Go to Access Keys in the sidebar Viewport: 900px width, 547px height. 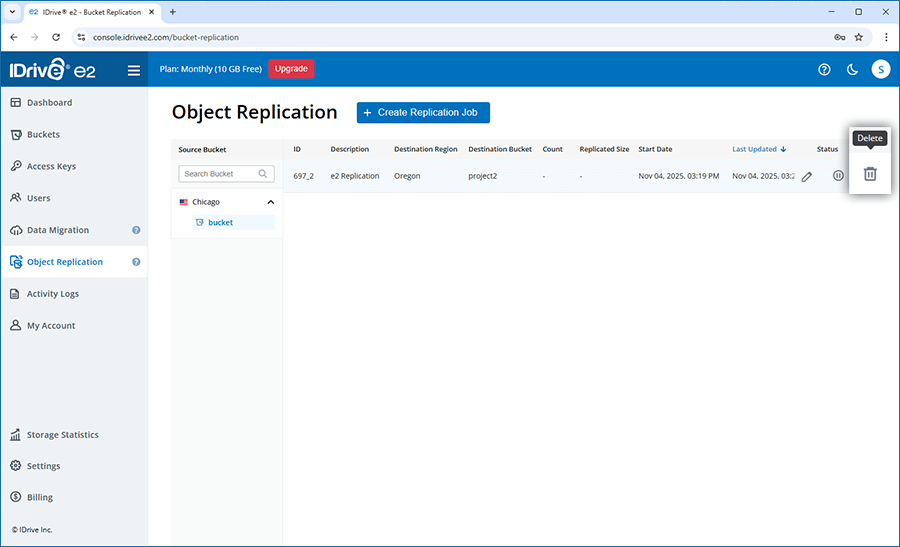(x=51, y=166)
